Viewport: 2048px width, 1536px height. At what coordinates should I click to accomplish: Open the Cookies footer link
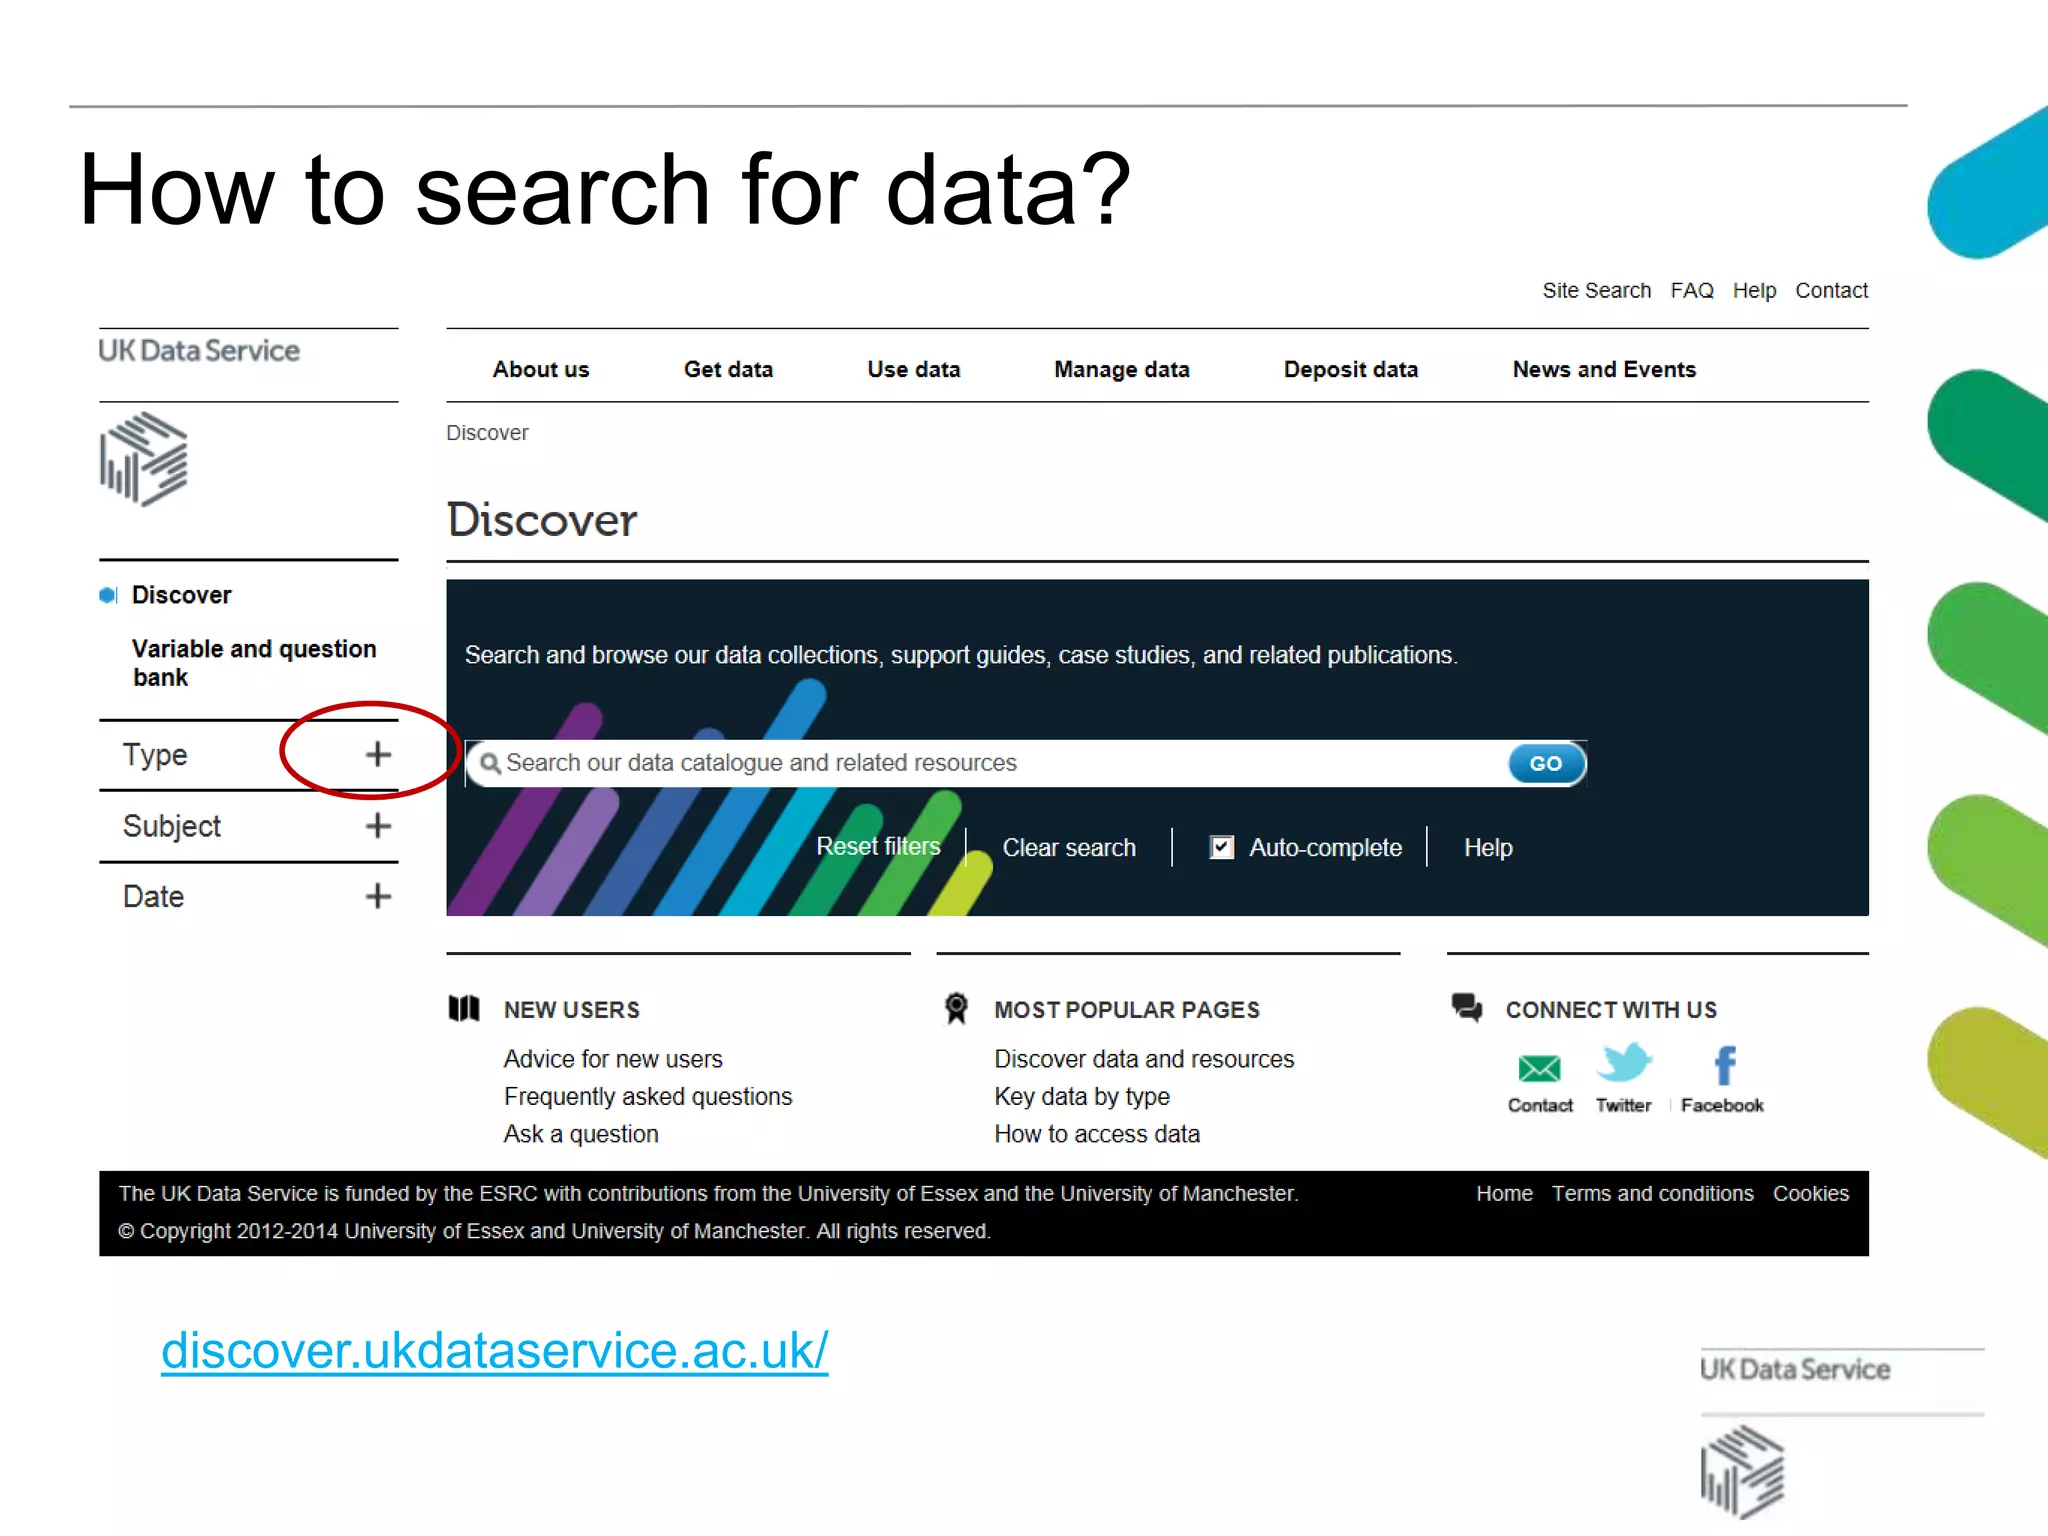pyautogui.click(x=1811, y=1194)
